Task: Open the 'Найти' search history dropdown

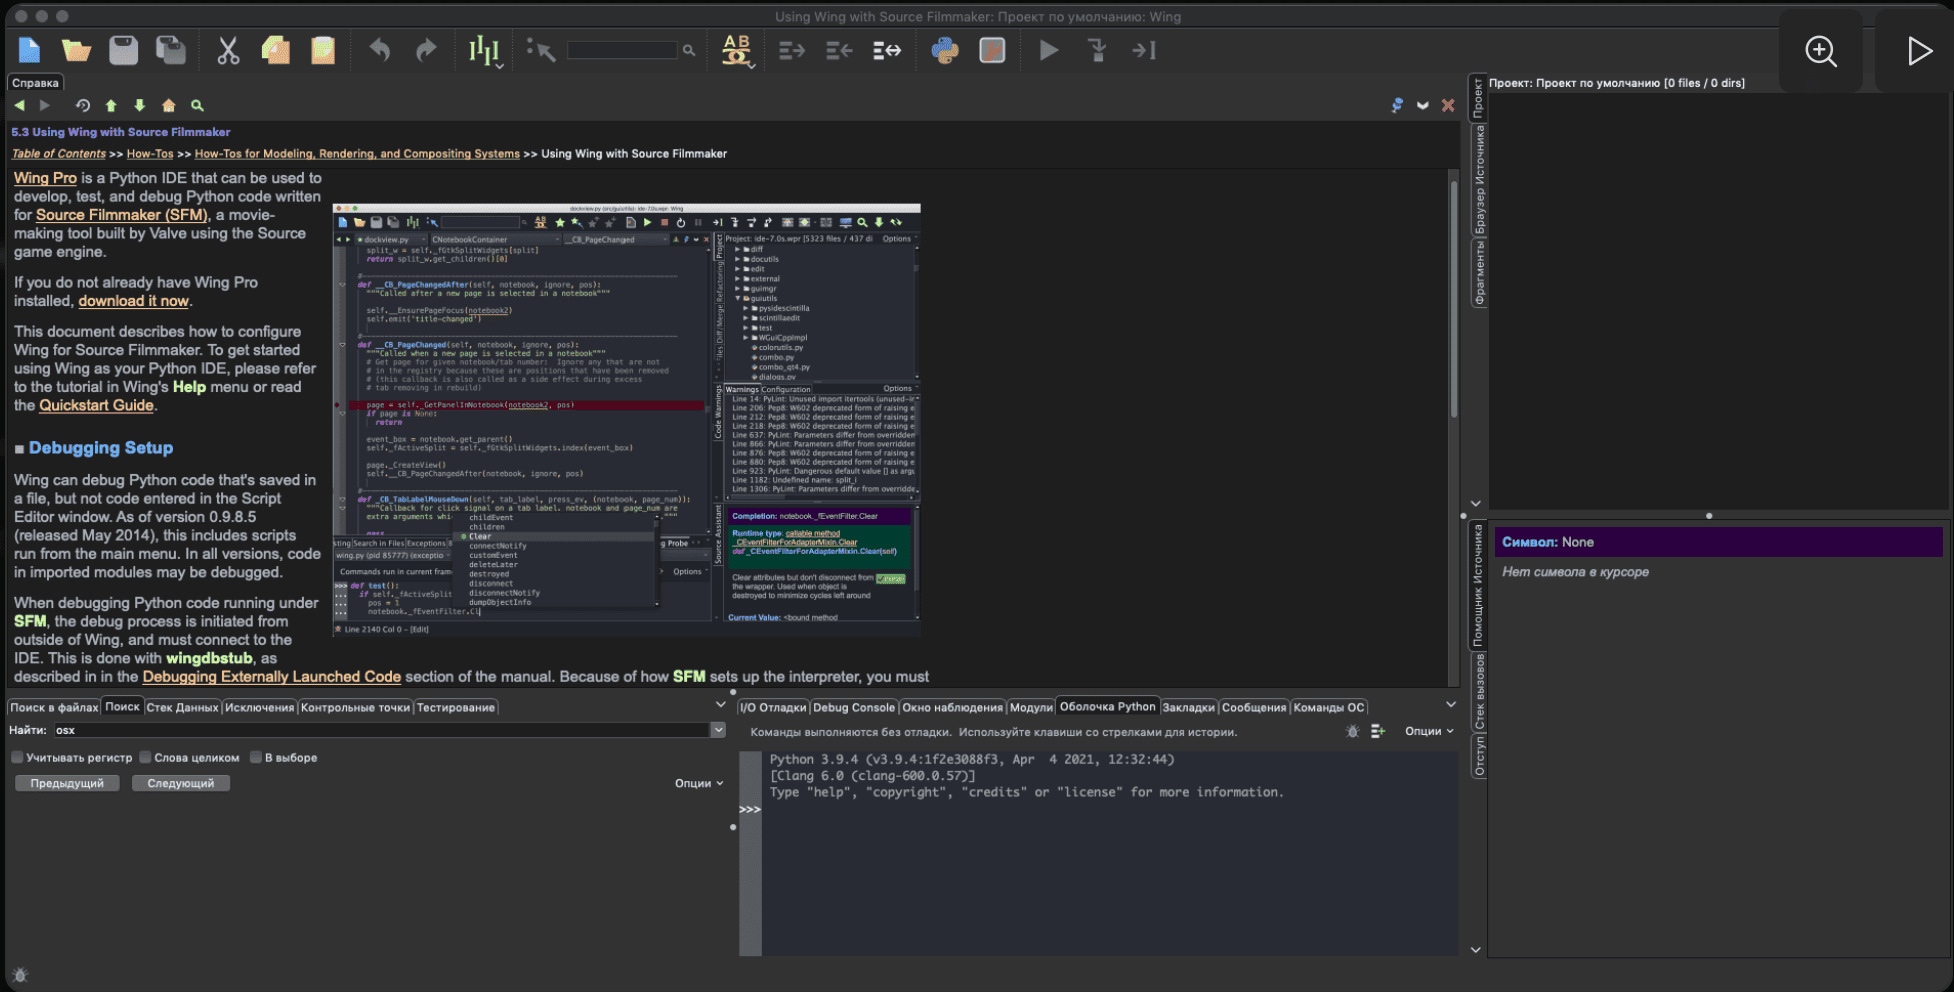Action: point(718,730)
